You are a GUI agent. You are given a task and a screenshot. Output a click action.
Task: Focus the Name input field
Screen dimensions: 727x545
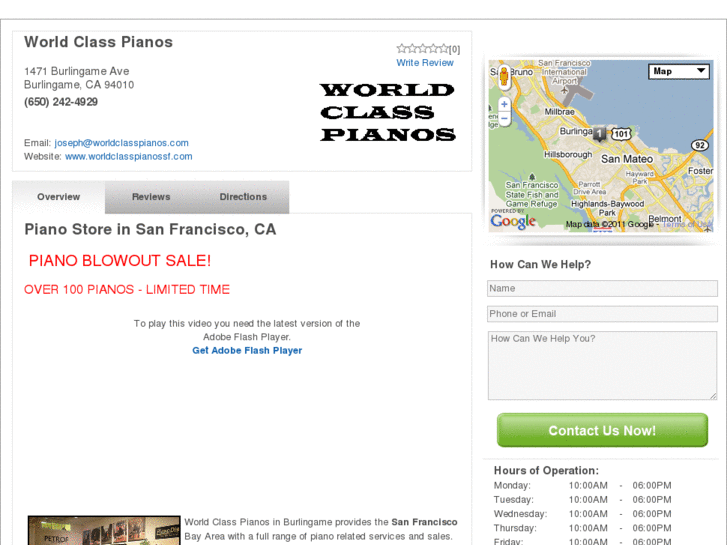click(x=602, y=289)
